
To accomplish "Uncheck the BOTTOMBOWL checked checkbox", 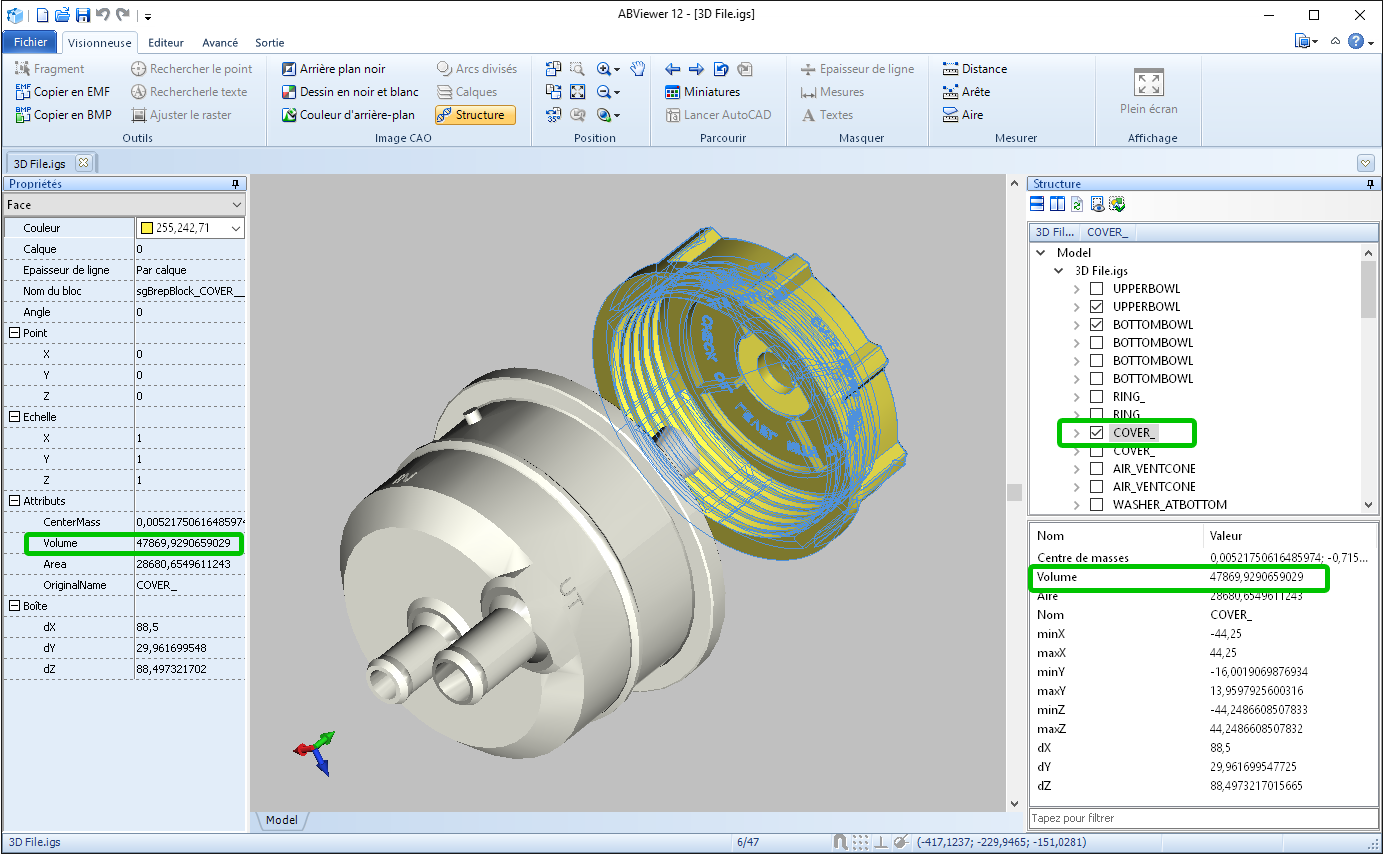I will point(1097,325).
